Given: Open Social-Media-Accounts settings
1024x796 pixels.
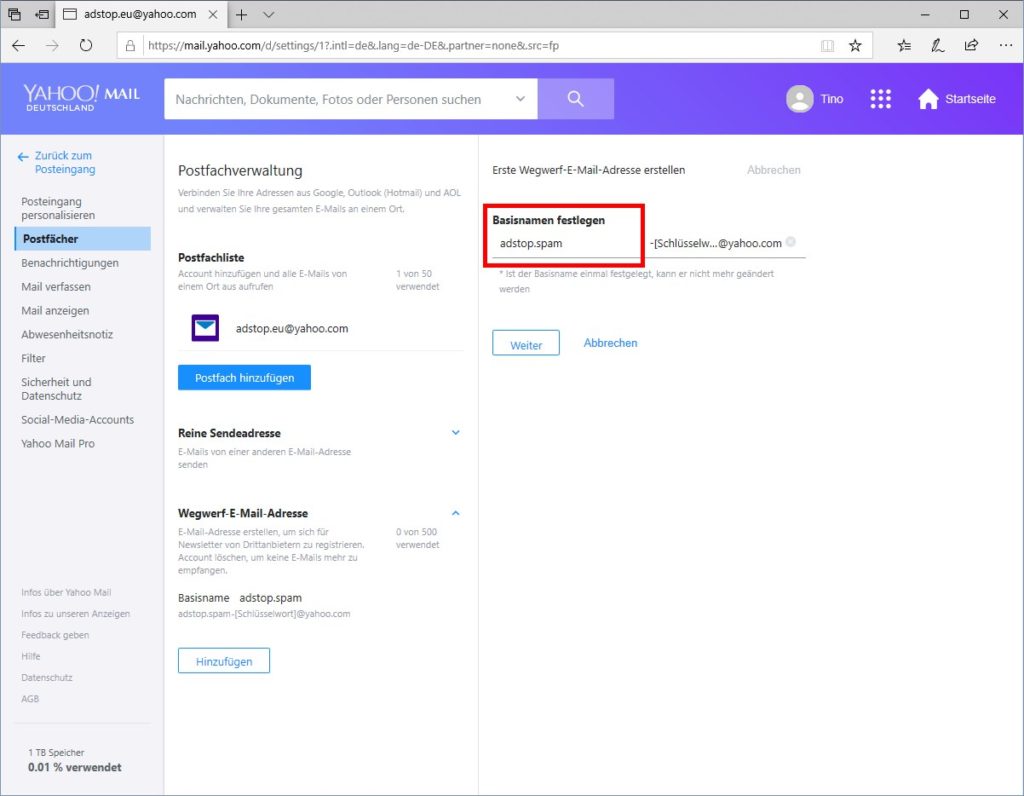Looking at the screenshot, I should [x=77, y=420].
